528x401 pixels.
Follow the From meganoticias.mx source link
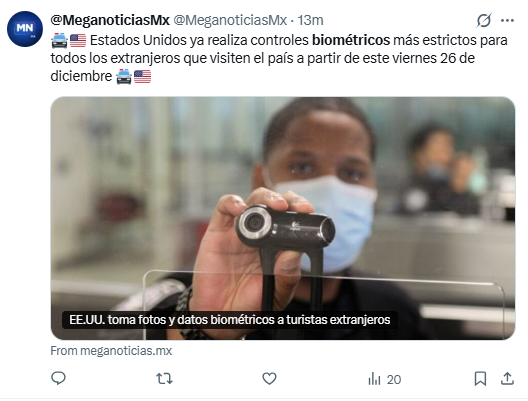(x=111, y=351)
